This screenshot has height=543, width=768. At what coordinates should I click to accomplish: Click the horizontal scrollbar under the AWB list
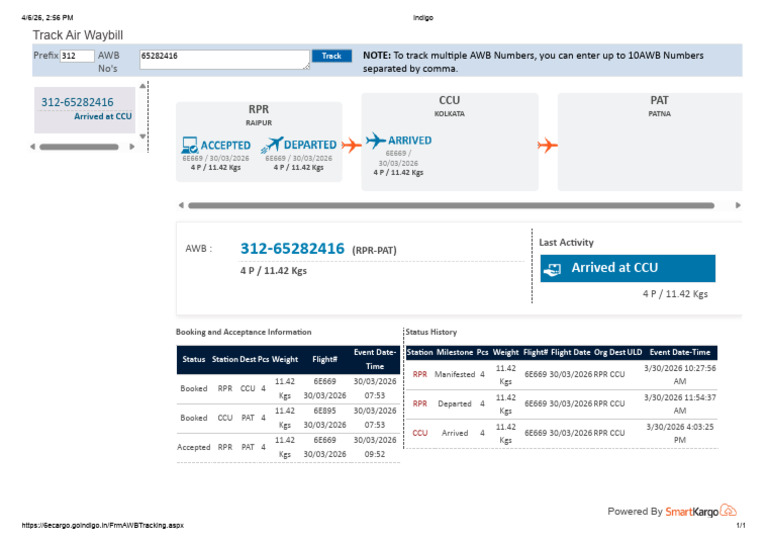[79, 146]
